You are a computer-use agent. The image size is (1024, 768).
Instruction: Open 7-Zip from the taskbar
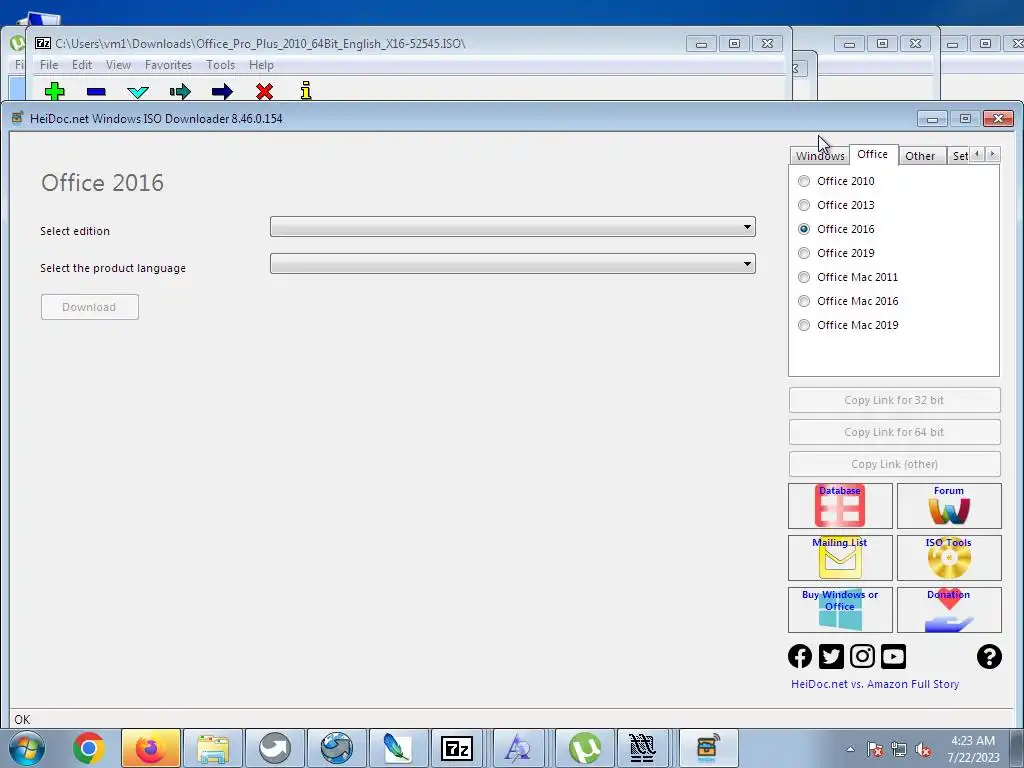pyautogui.click(x=456, y=748)
